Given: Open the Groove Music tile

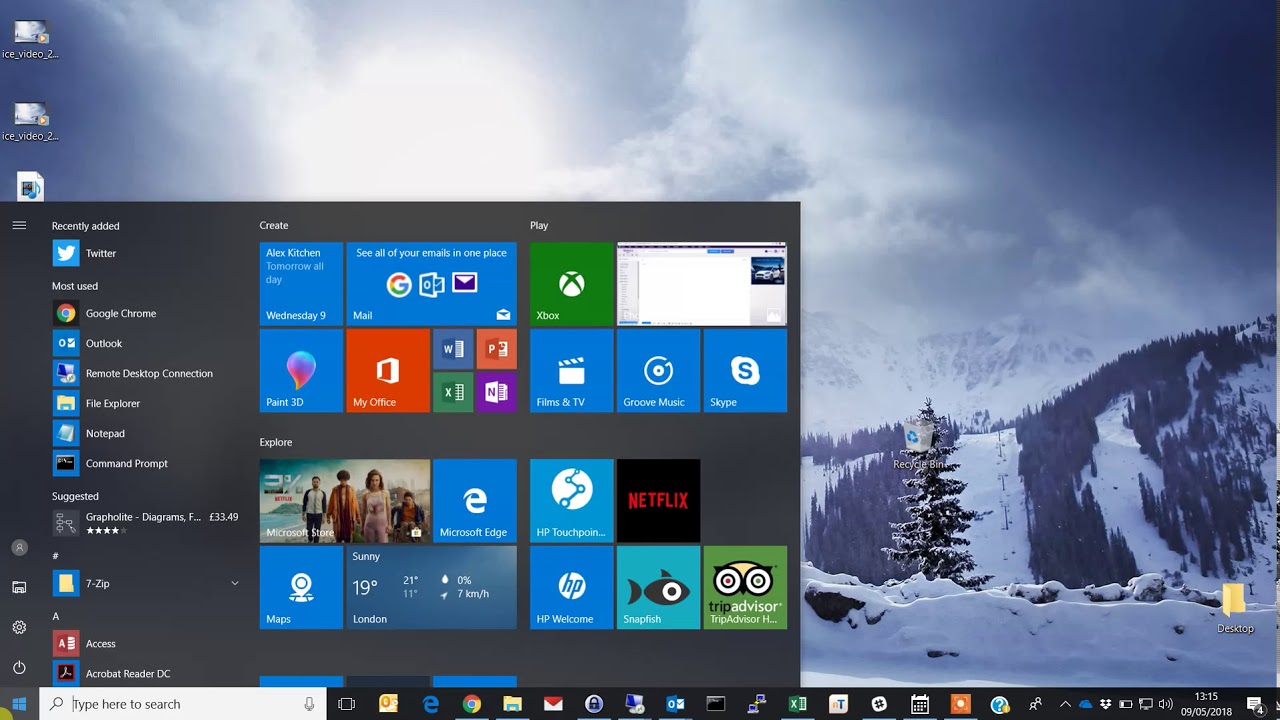Looking at the screenshot, I should [x=658, y=371].
